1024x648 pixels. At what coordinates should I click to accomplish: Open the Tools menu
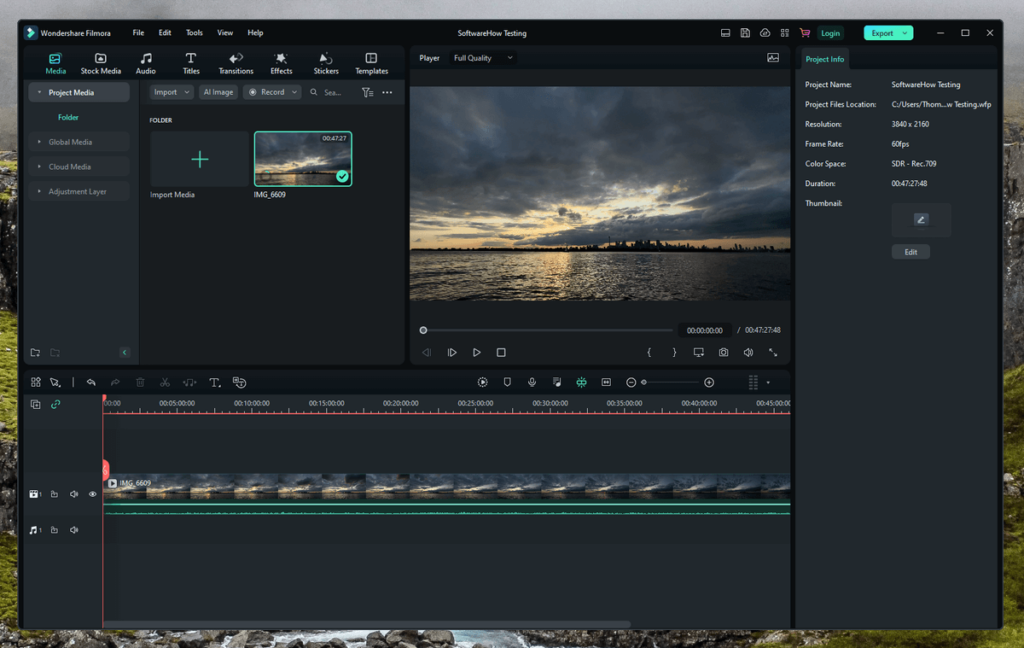click(x=194, y=33)
